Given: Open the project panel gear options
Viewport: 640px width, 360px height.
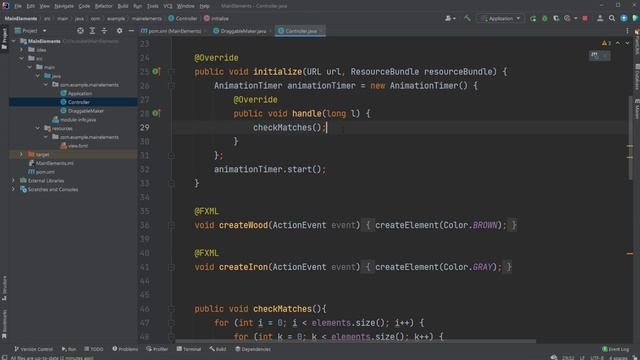Looking at the screenshot, I should coord(119,31).
